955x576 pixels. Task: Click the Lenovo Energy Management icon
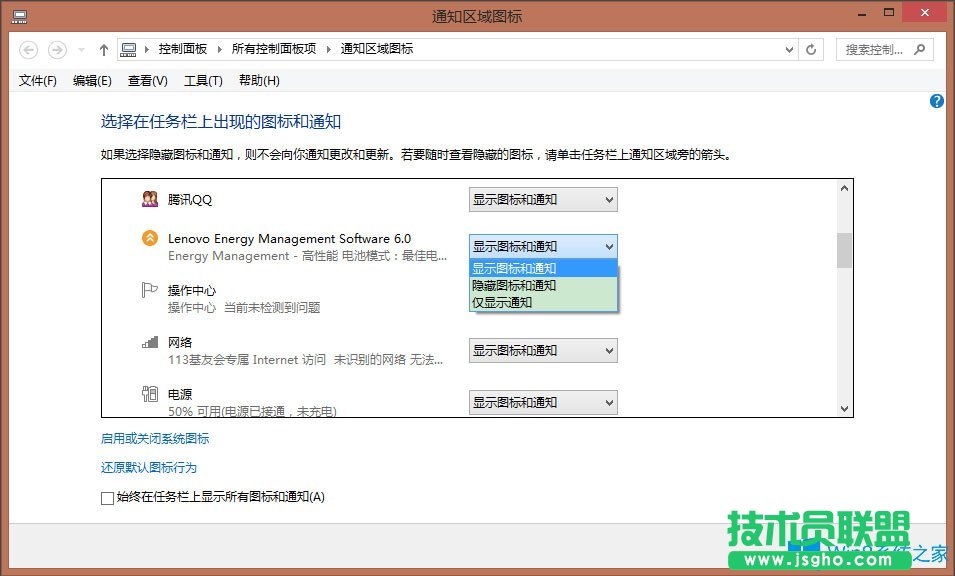[x=150, y=239]
